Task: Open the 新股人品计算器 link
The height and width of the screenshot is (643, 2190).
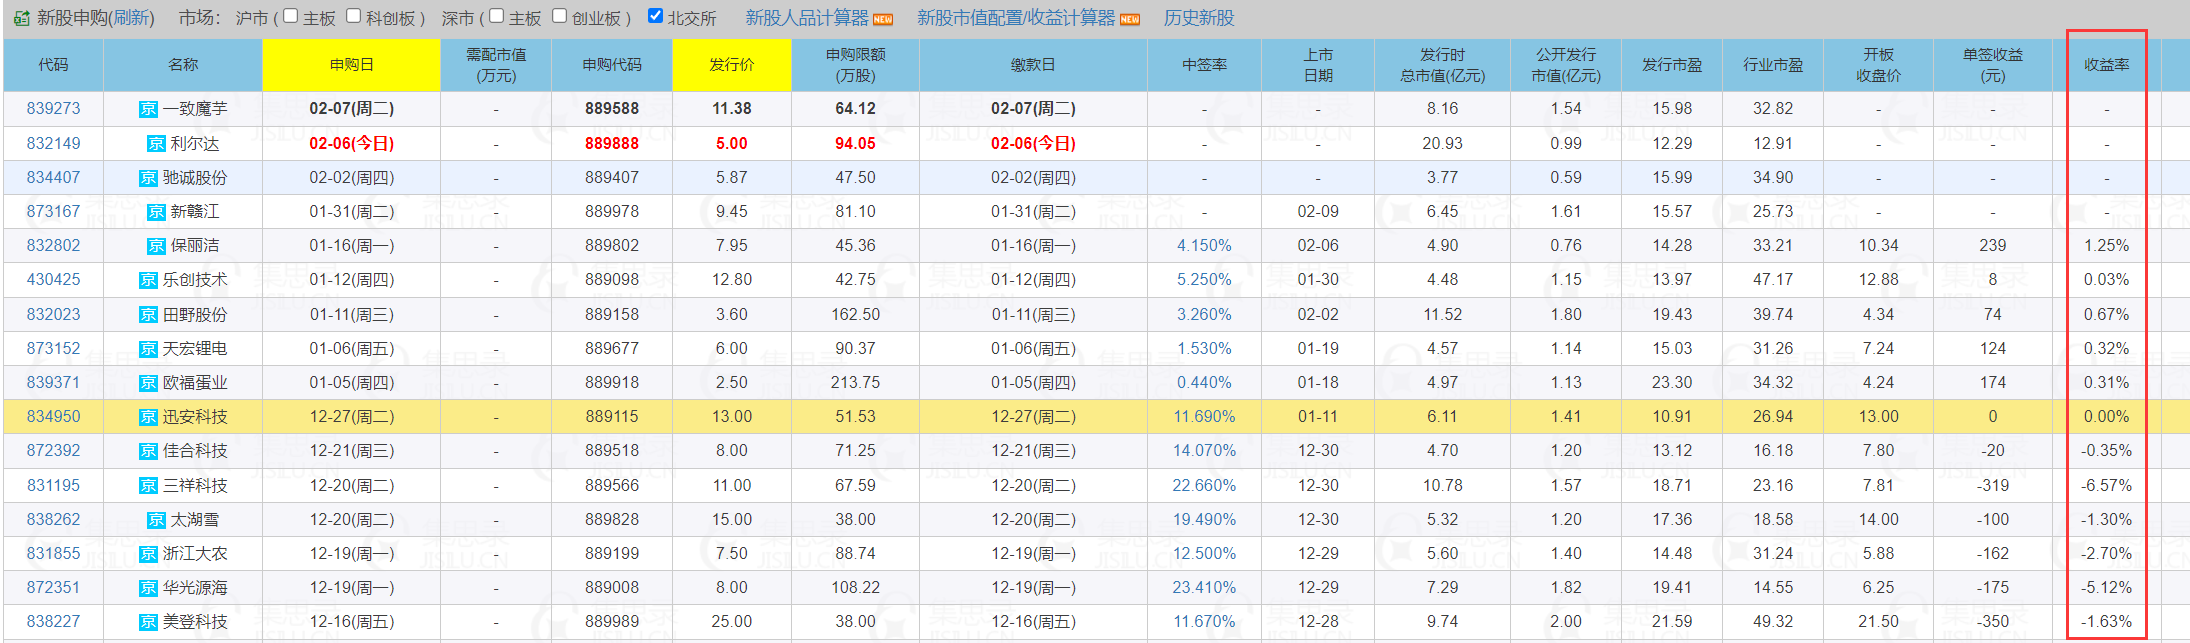Action: (x=806, y=18)
